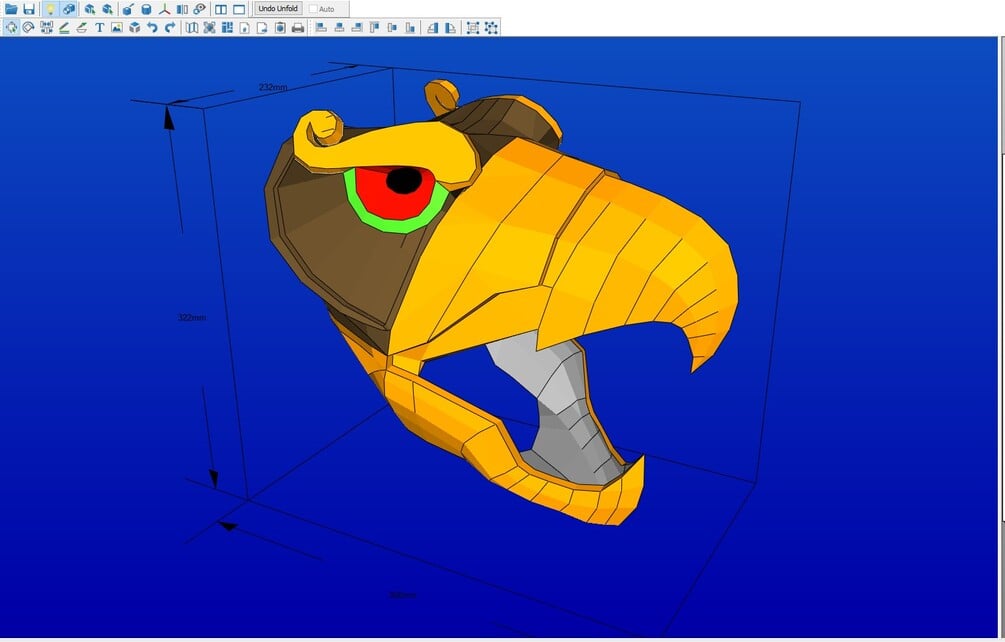Select the move/select parts tool icon
The image size is (1005, 642).
pyautogui.click(x=11, y=28)
